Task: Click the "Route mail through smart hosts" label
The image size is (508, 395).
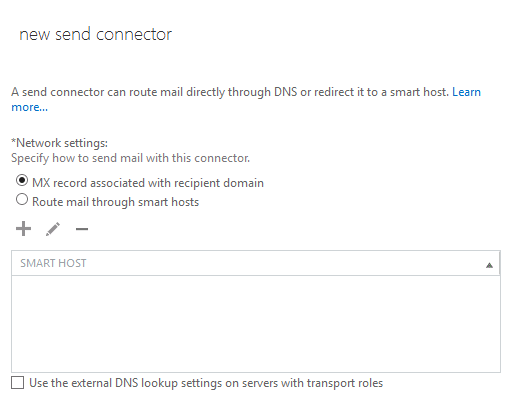Action: (115, 202)
